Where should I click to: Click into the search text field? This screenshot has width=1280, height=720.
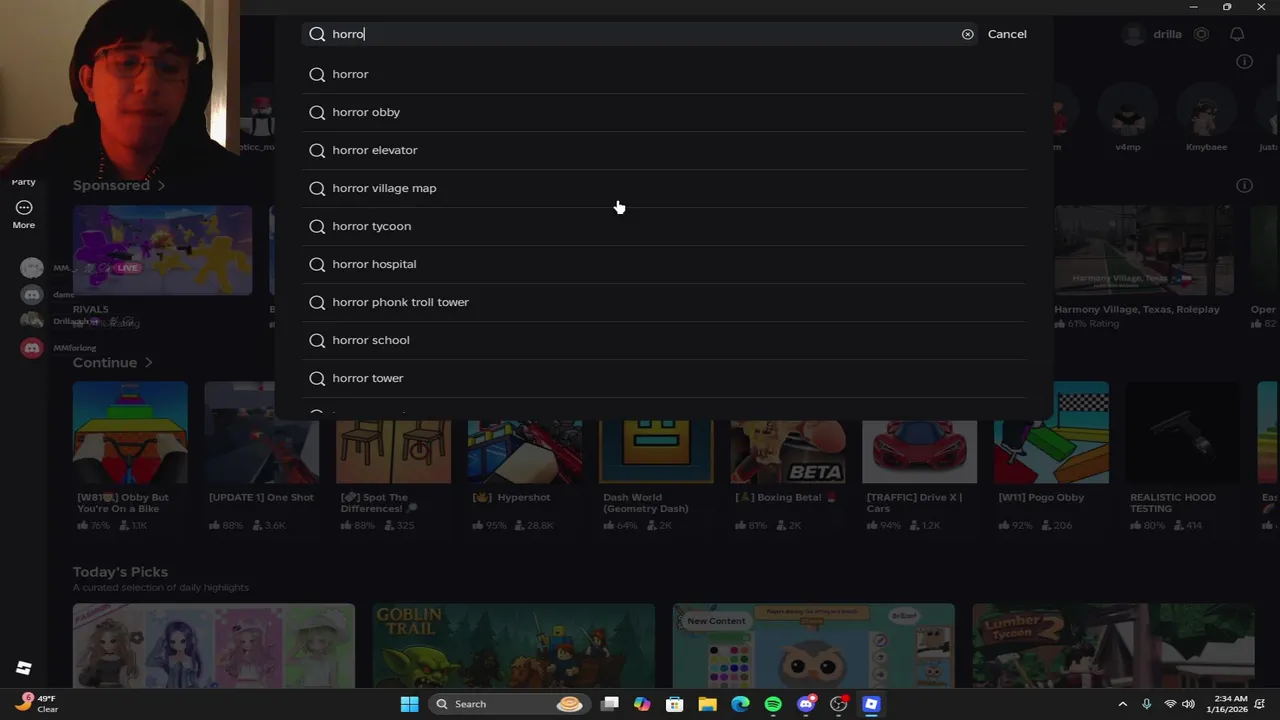640,34
